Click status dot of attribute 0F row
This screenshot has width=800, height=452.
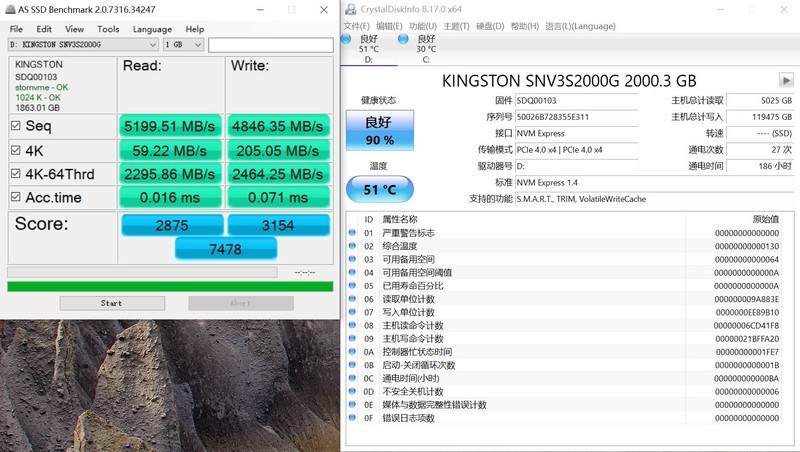pos(352,418)
